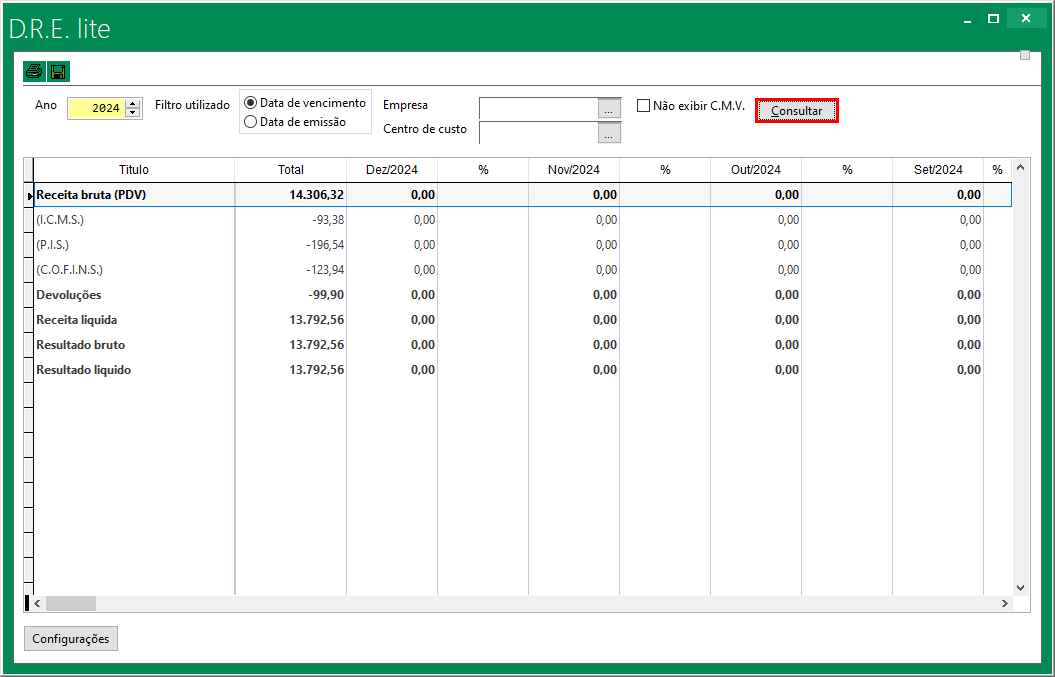
Task: Select the Data de emissão filter option
Action: (x=251, y=122)
